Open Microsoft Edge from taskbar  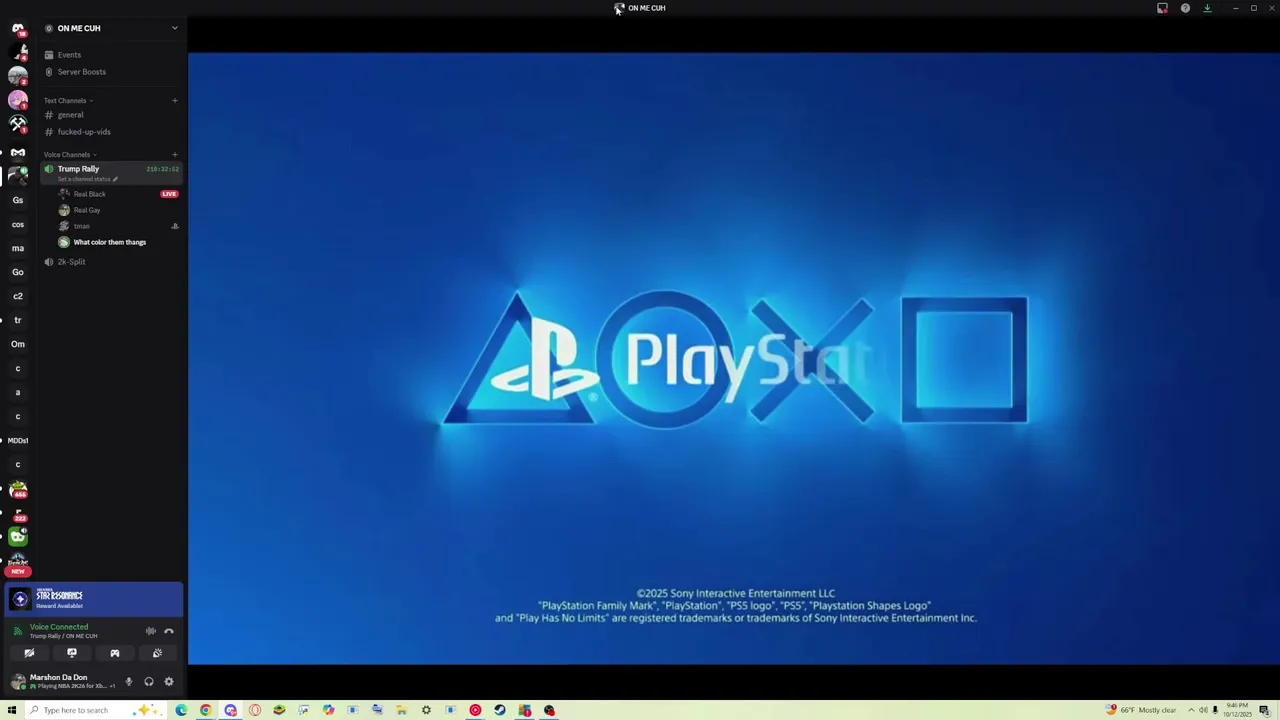pos(181,710)
